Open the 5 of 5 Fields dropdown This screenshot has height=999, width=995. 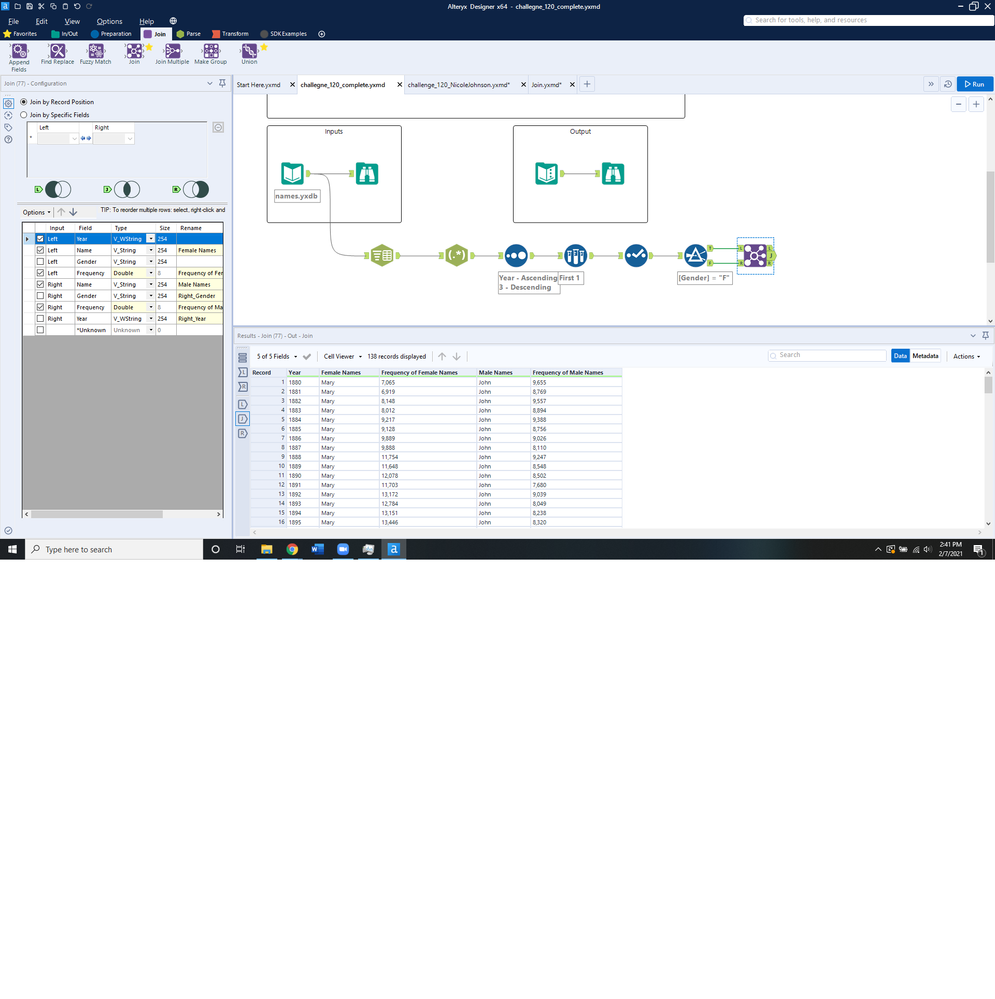click(x=276, y=357)
